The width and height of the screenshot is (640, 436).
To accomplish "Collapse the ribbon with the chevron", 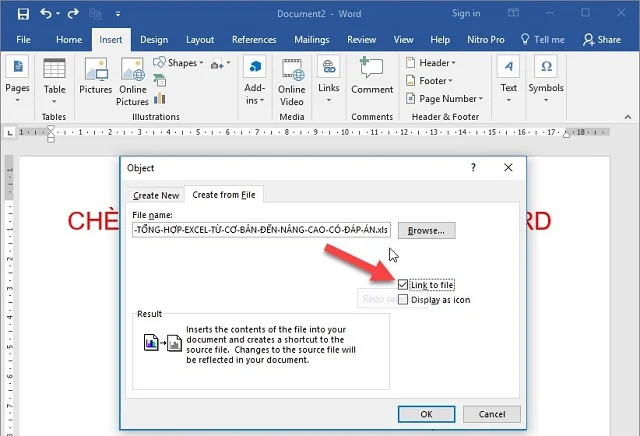I will (628, 117).
